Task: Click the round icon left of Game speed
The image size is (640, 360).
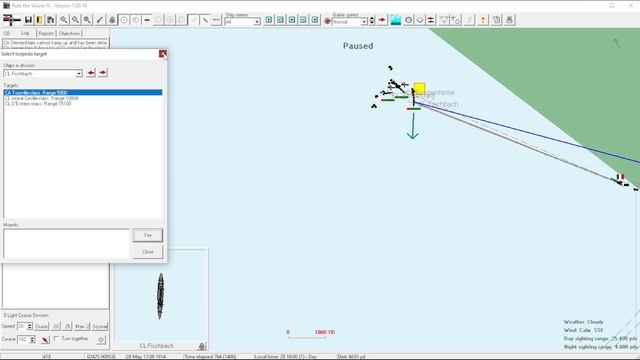Action: pyautogui.click(x=327, y=20)
